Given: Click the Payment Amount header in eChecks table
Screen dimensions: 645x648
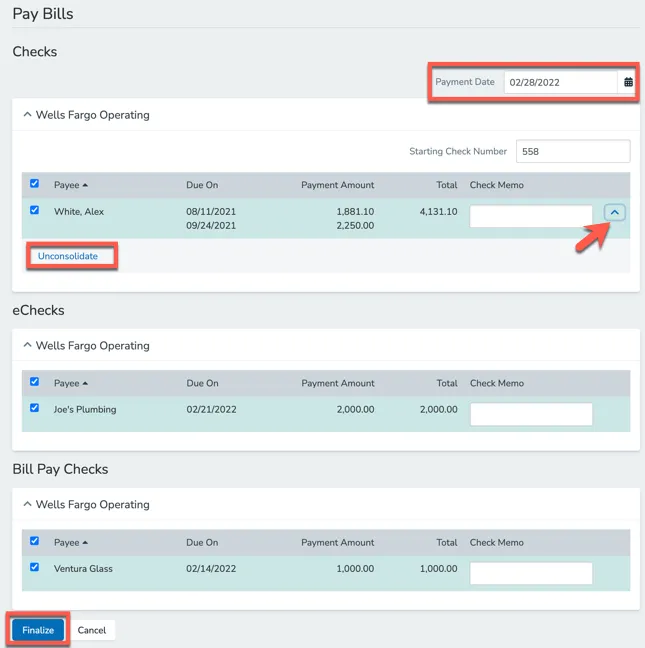Looking at the screenshot, I should click(338, 383).
